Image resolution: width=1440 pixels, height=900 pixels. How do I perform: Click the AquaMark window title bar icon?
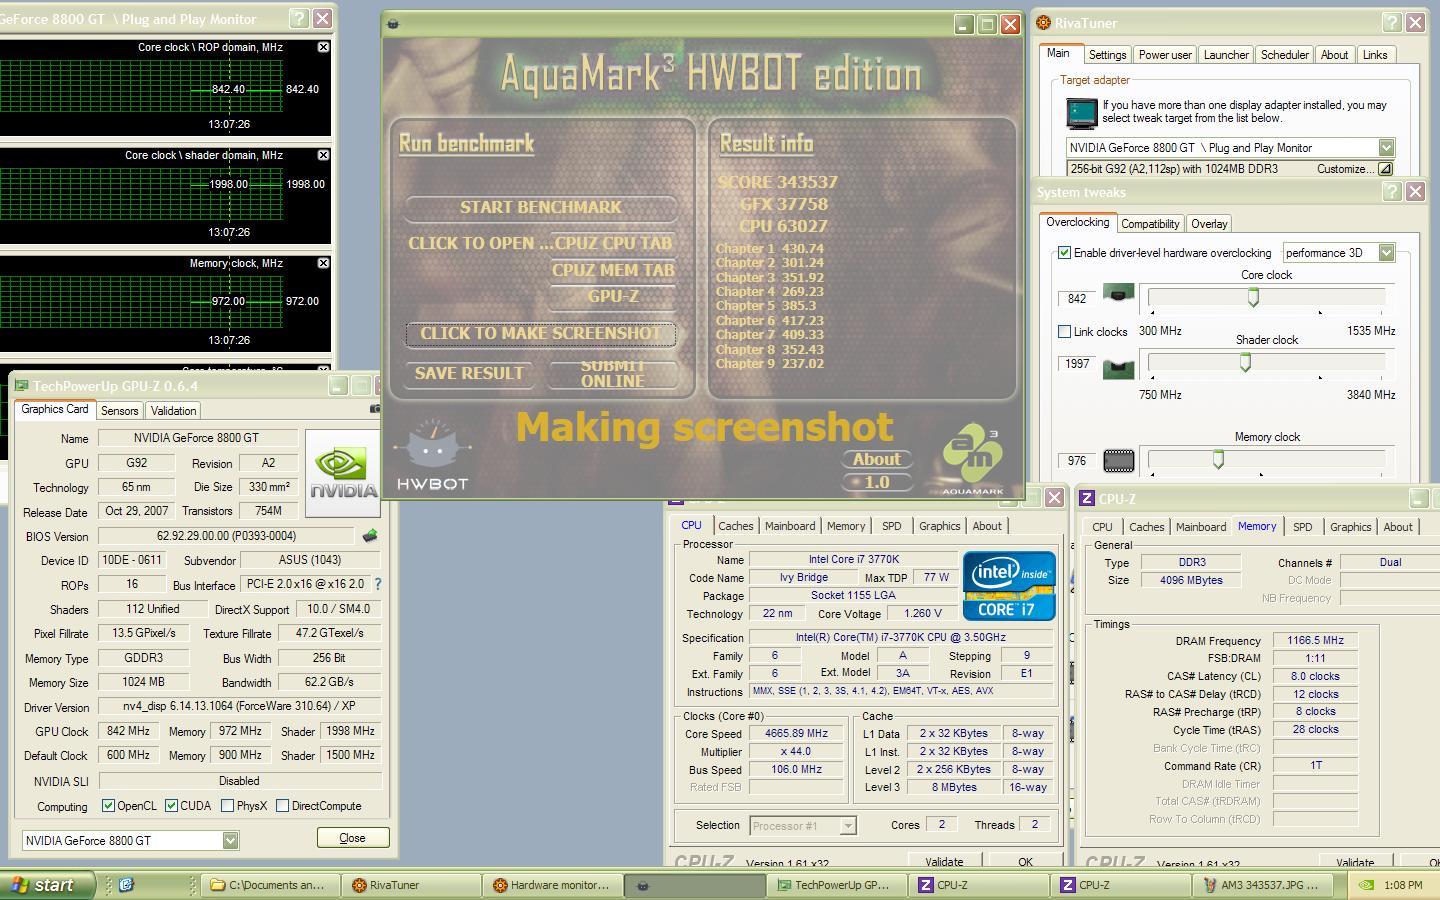tap(393, 24)
